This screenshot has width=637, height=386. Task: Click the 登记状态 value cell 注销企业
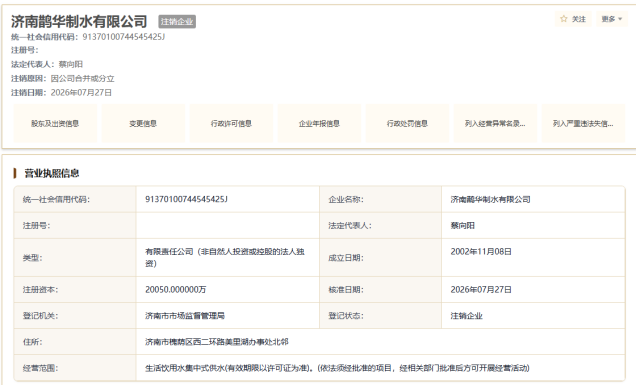[533, 316]
